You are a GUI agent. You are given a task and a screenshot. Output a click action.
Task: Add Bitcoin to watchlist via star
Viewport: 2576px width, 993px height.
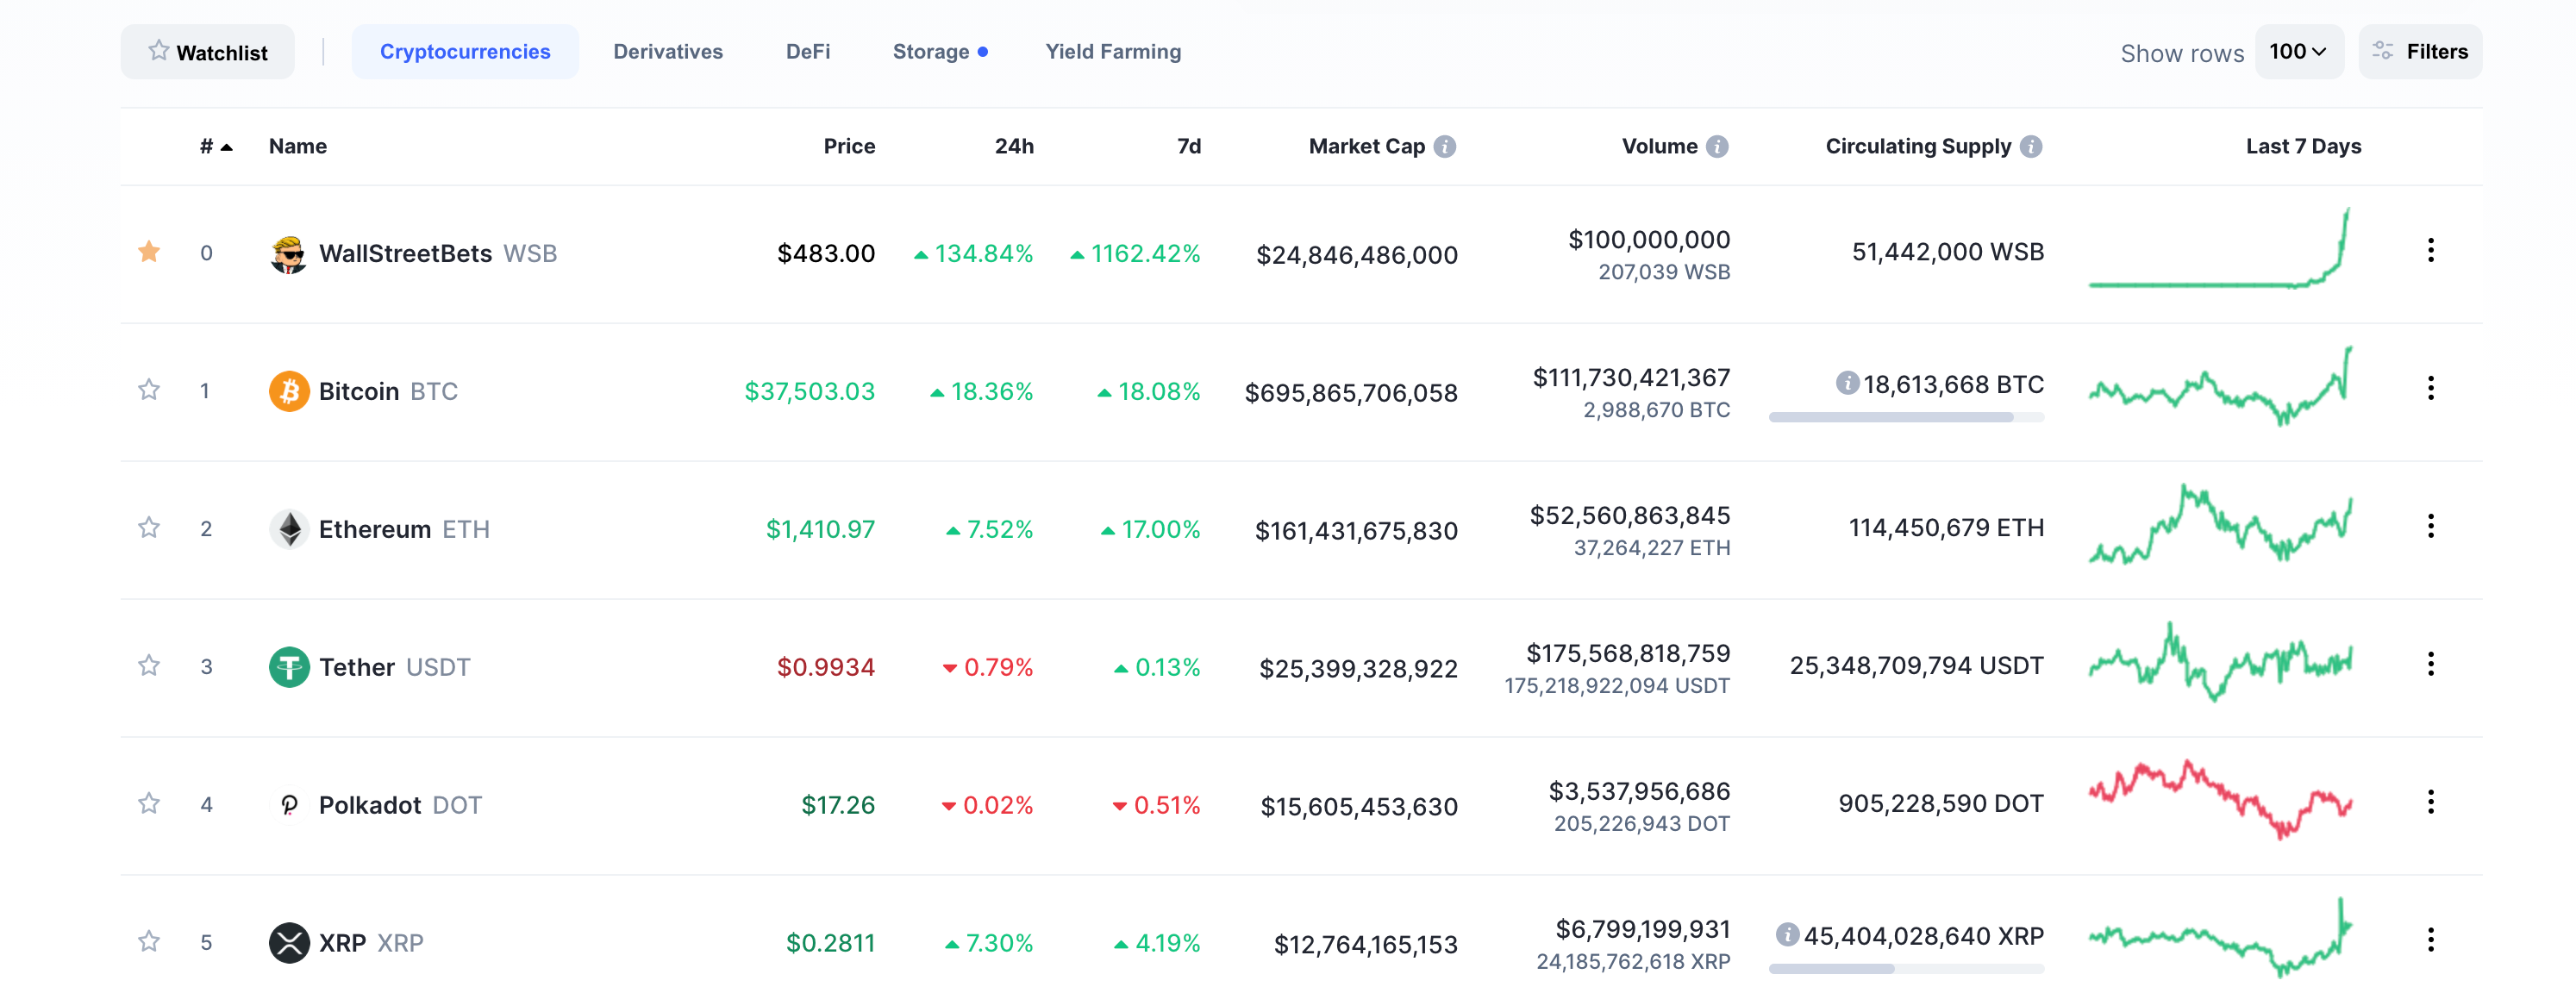pos(149,390)
